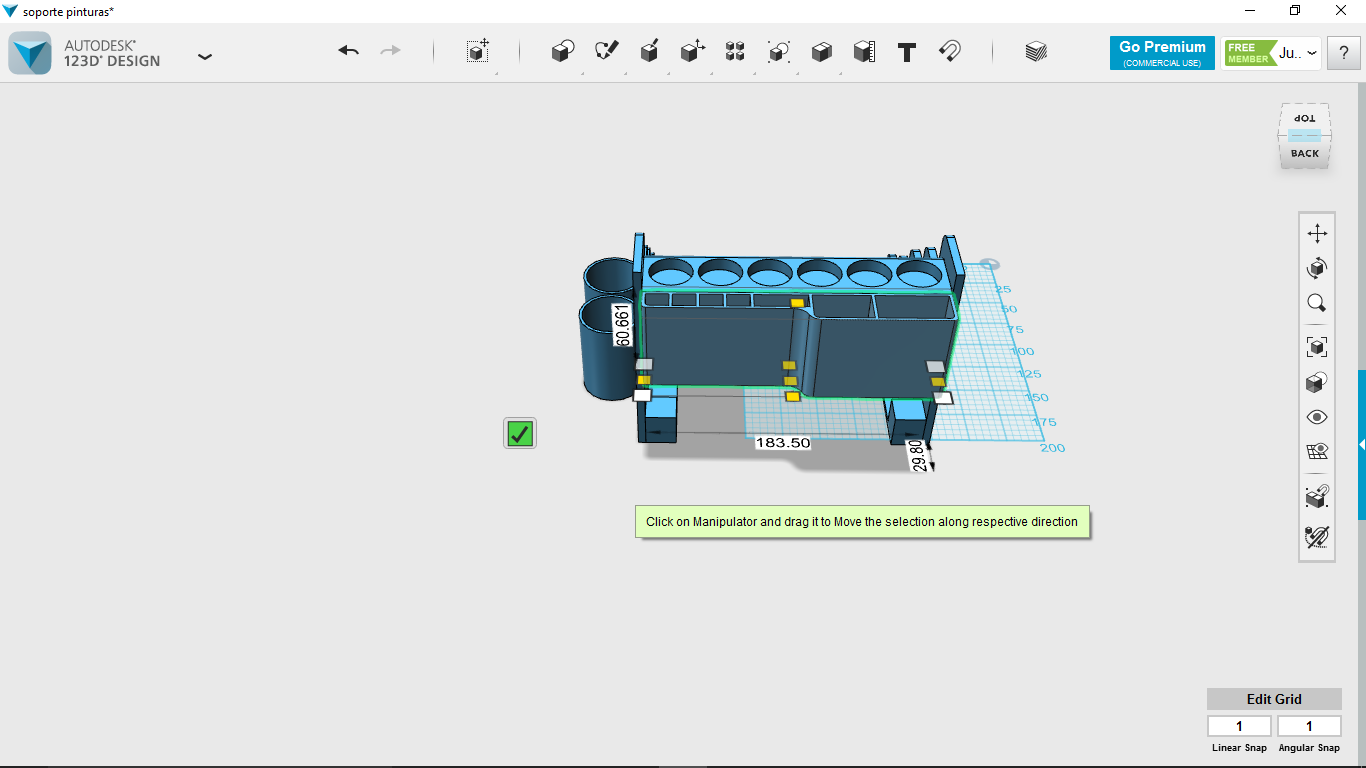1366x768 pixels.
Task: Toggle solids visibility eye icon
Action: coord(1317,417)
